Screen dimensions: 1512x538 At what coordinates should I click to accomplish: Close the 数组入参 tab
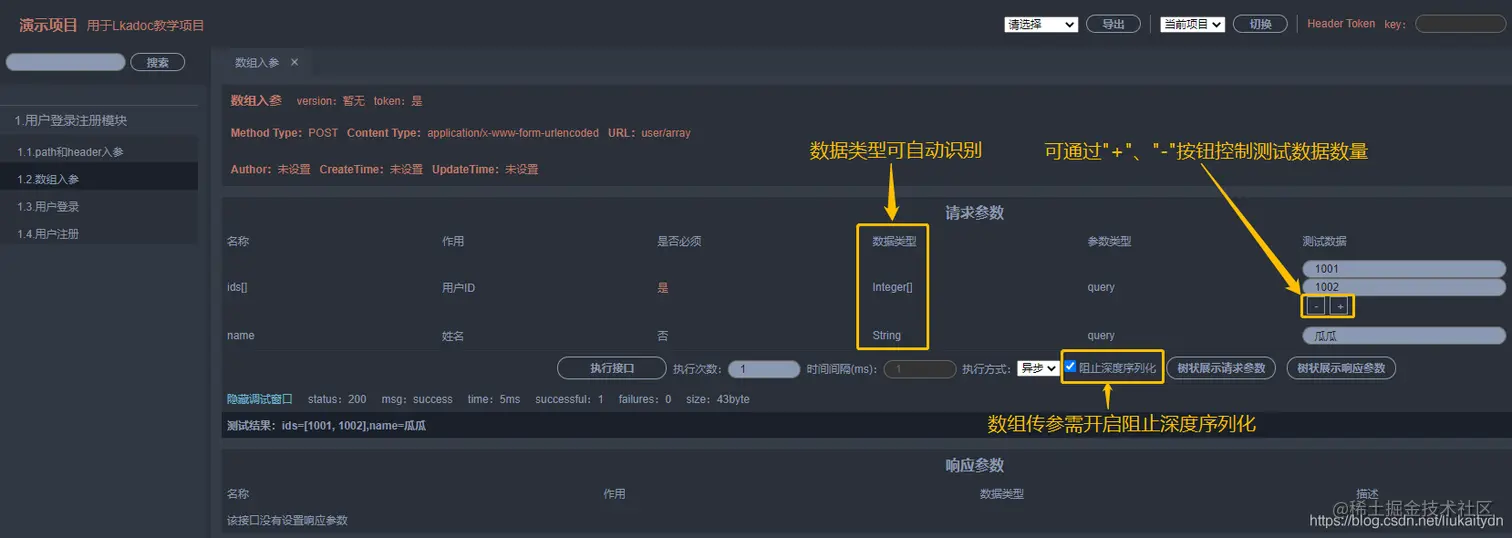click(x=294, y=62)
